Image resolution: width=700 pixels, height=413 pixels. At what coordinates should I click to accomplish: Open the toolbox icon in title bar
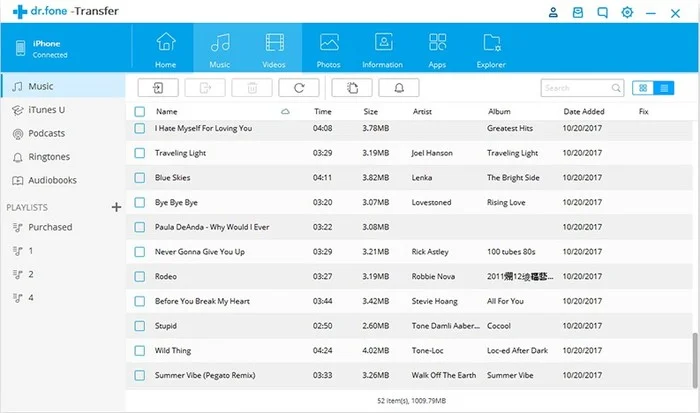pos(578,13)
